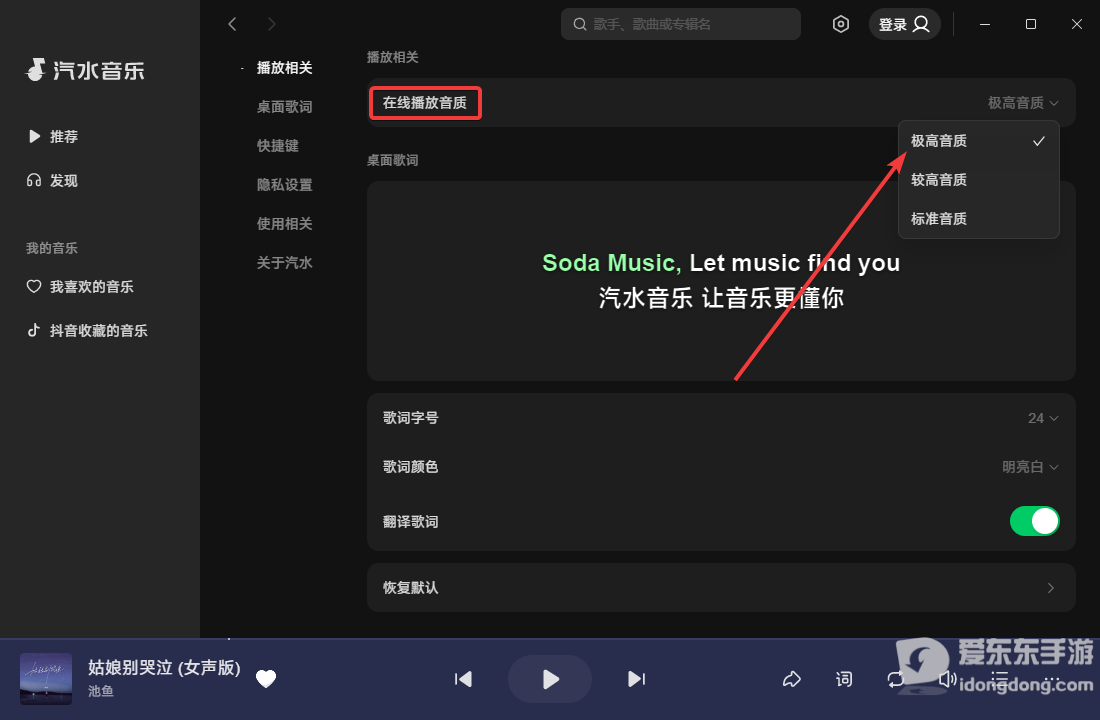Click the 在线播放音质 label
Image resolution: width=1100 pixels, height=720 pixels.
pos(424,102)
